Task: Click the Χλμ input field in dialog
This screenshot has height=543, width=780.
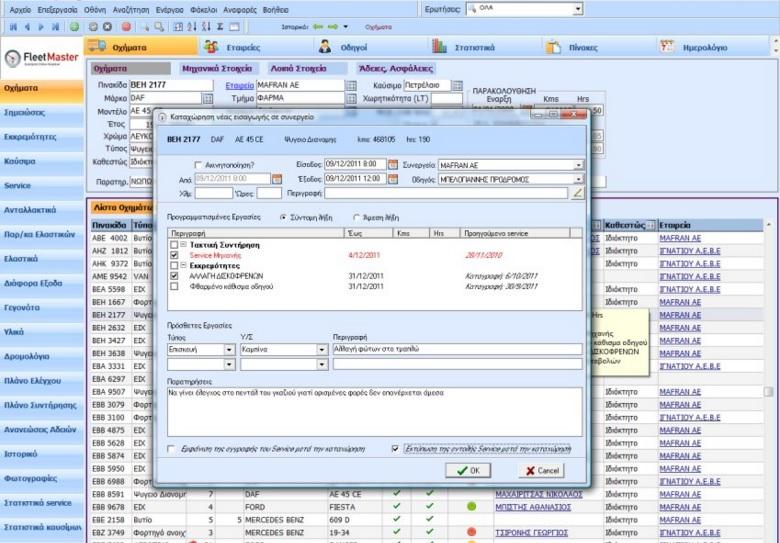Action: click(213, 193)
